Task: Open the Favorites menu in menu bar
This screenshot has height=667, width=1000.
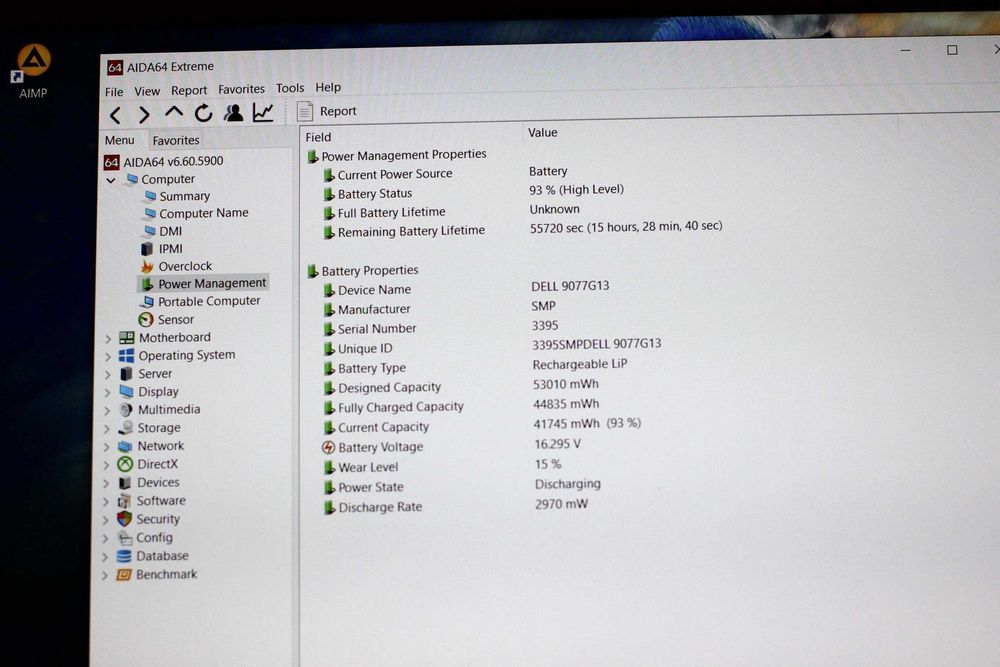Action: 241,89
